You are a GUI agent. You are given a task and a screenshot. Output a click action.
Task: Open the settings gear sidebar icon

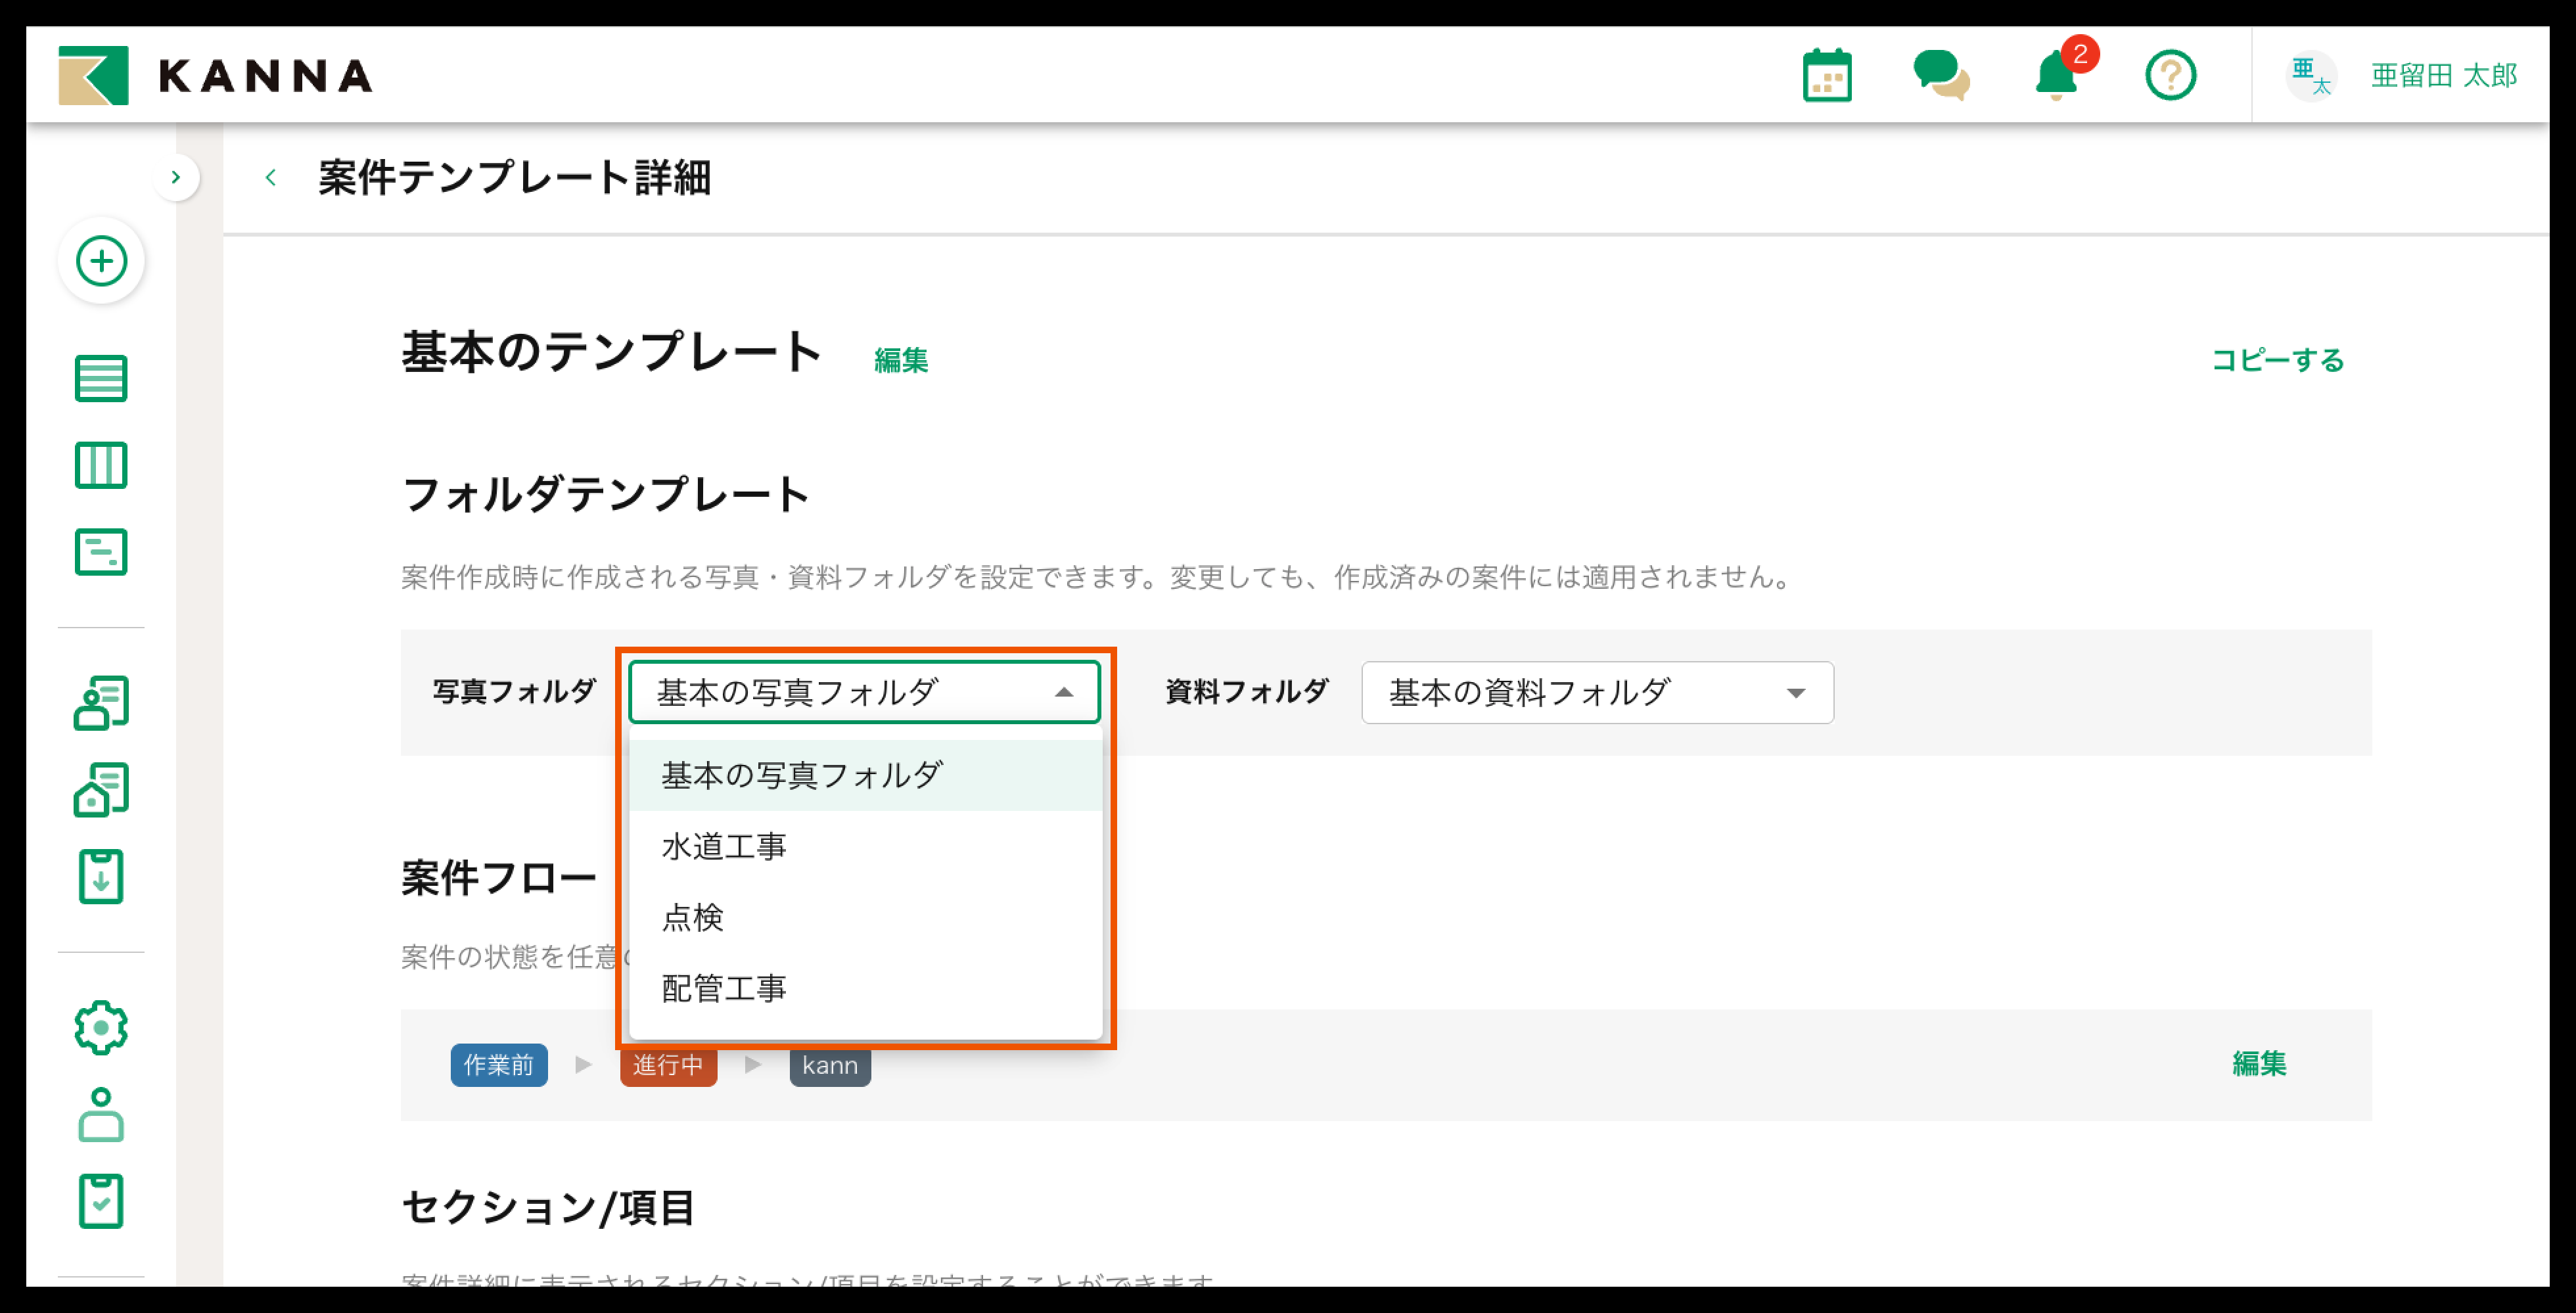pyautogui.click(x=101, y=1027)
